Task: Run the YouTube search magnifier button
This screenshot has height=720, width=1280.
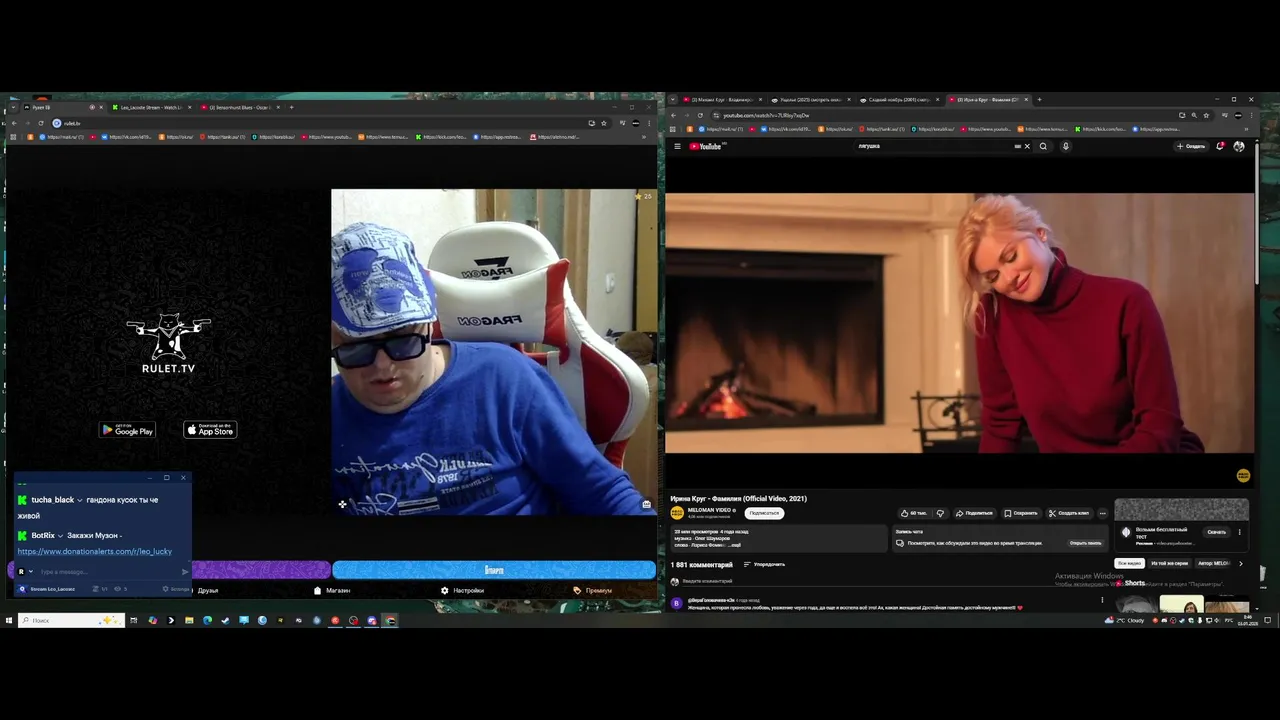Action: pyautogui.click(x=1043, y=146)
